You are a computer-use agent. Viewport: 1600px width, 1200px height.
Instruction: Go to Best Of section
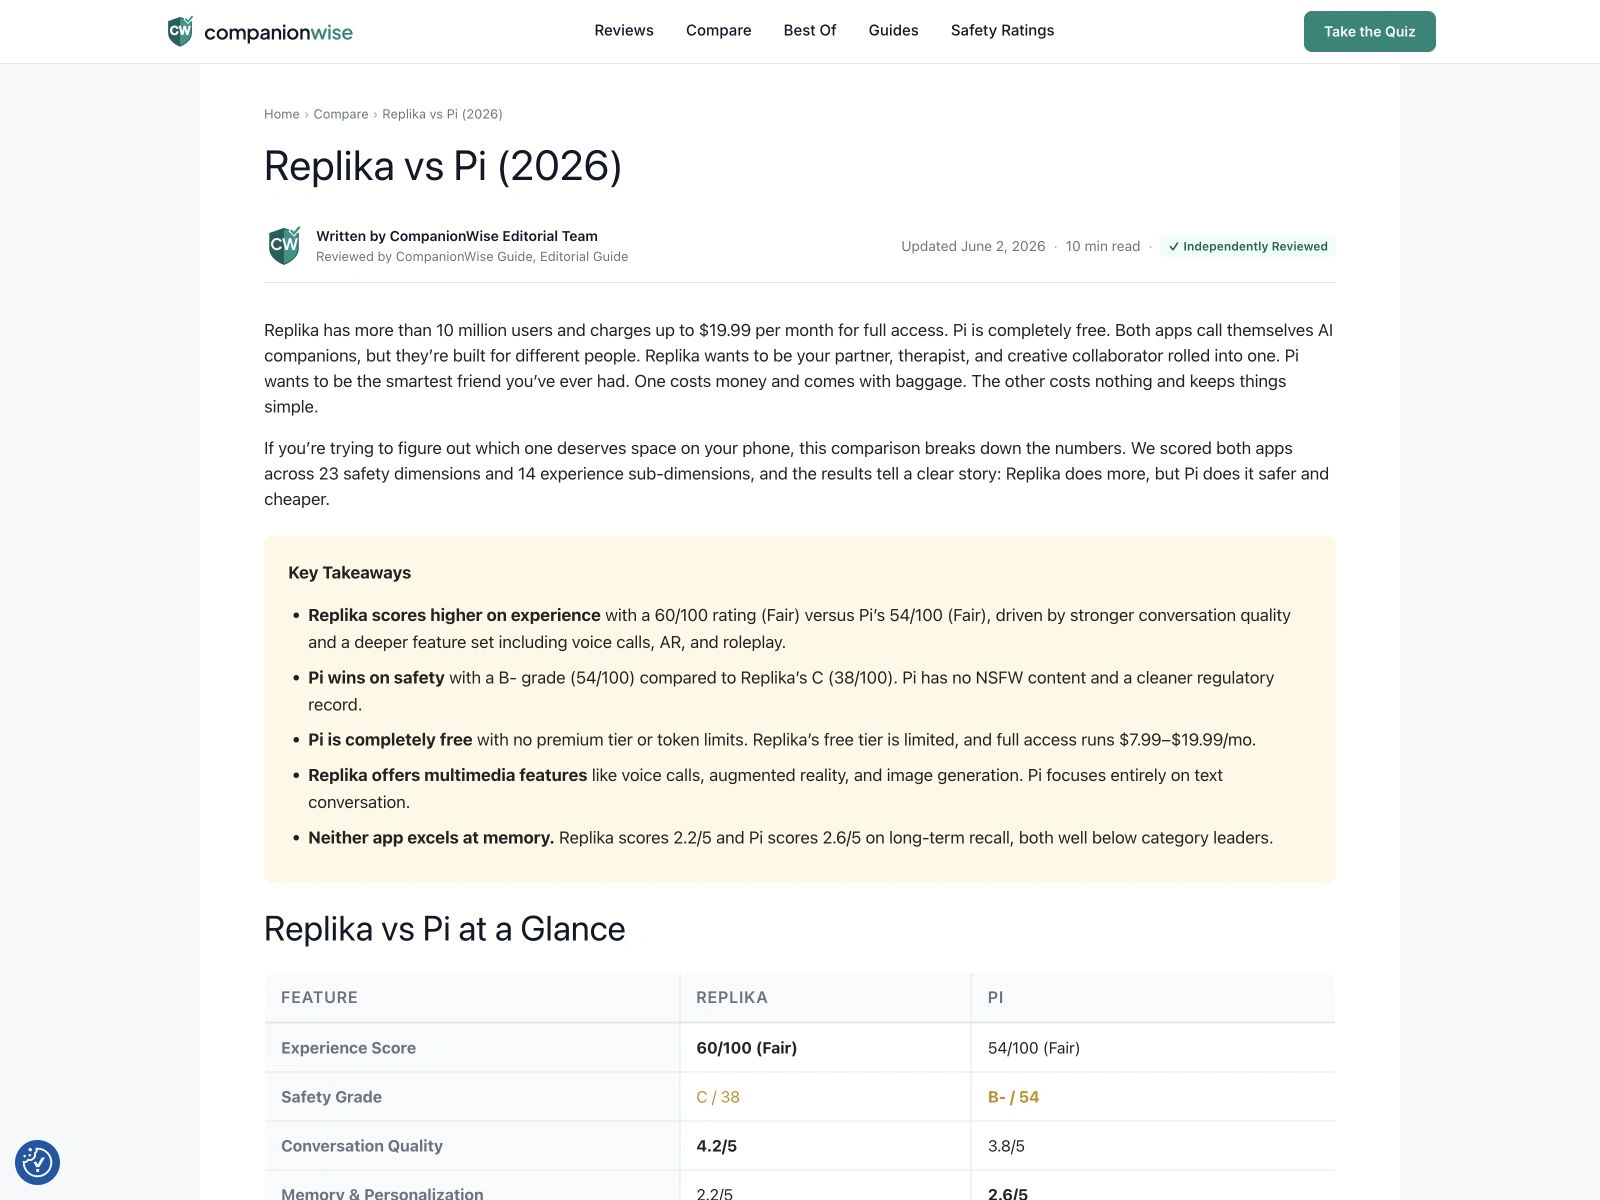810,31
